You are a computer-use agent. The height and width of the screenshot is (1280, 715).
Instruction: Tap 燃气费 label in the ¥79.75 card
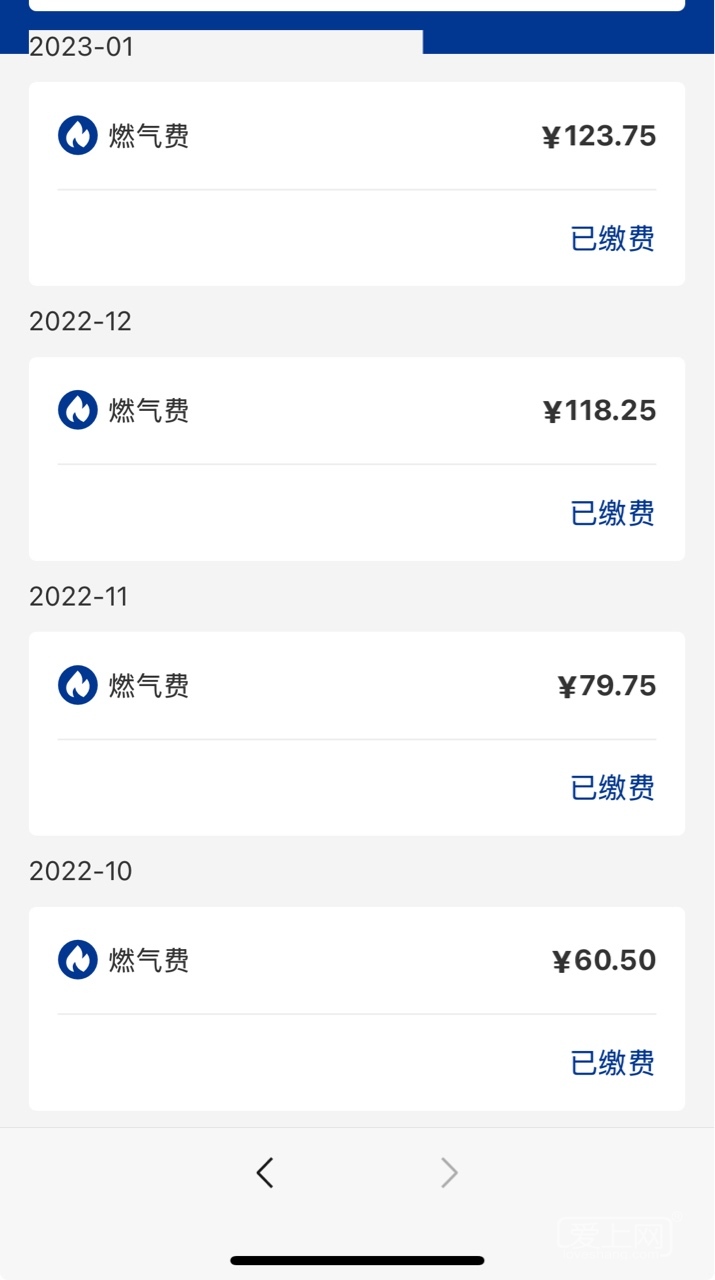(149, 685)
